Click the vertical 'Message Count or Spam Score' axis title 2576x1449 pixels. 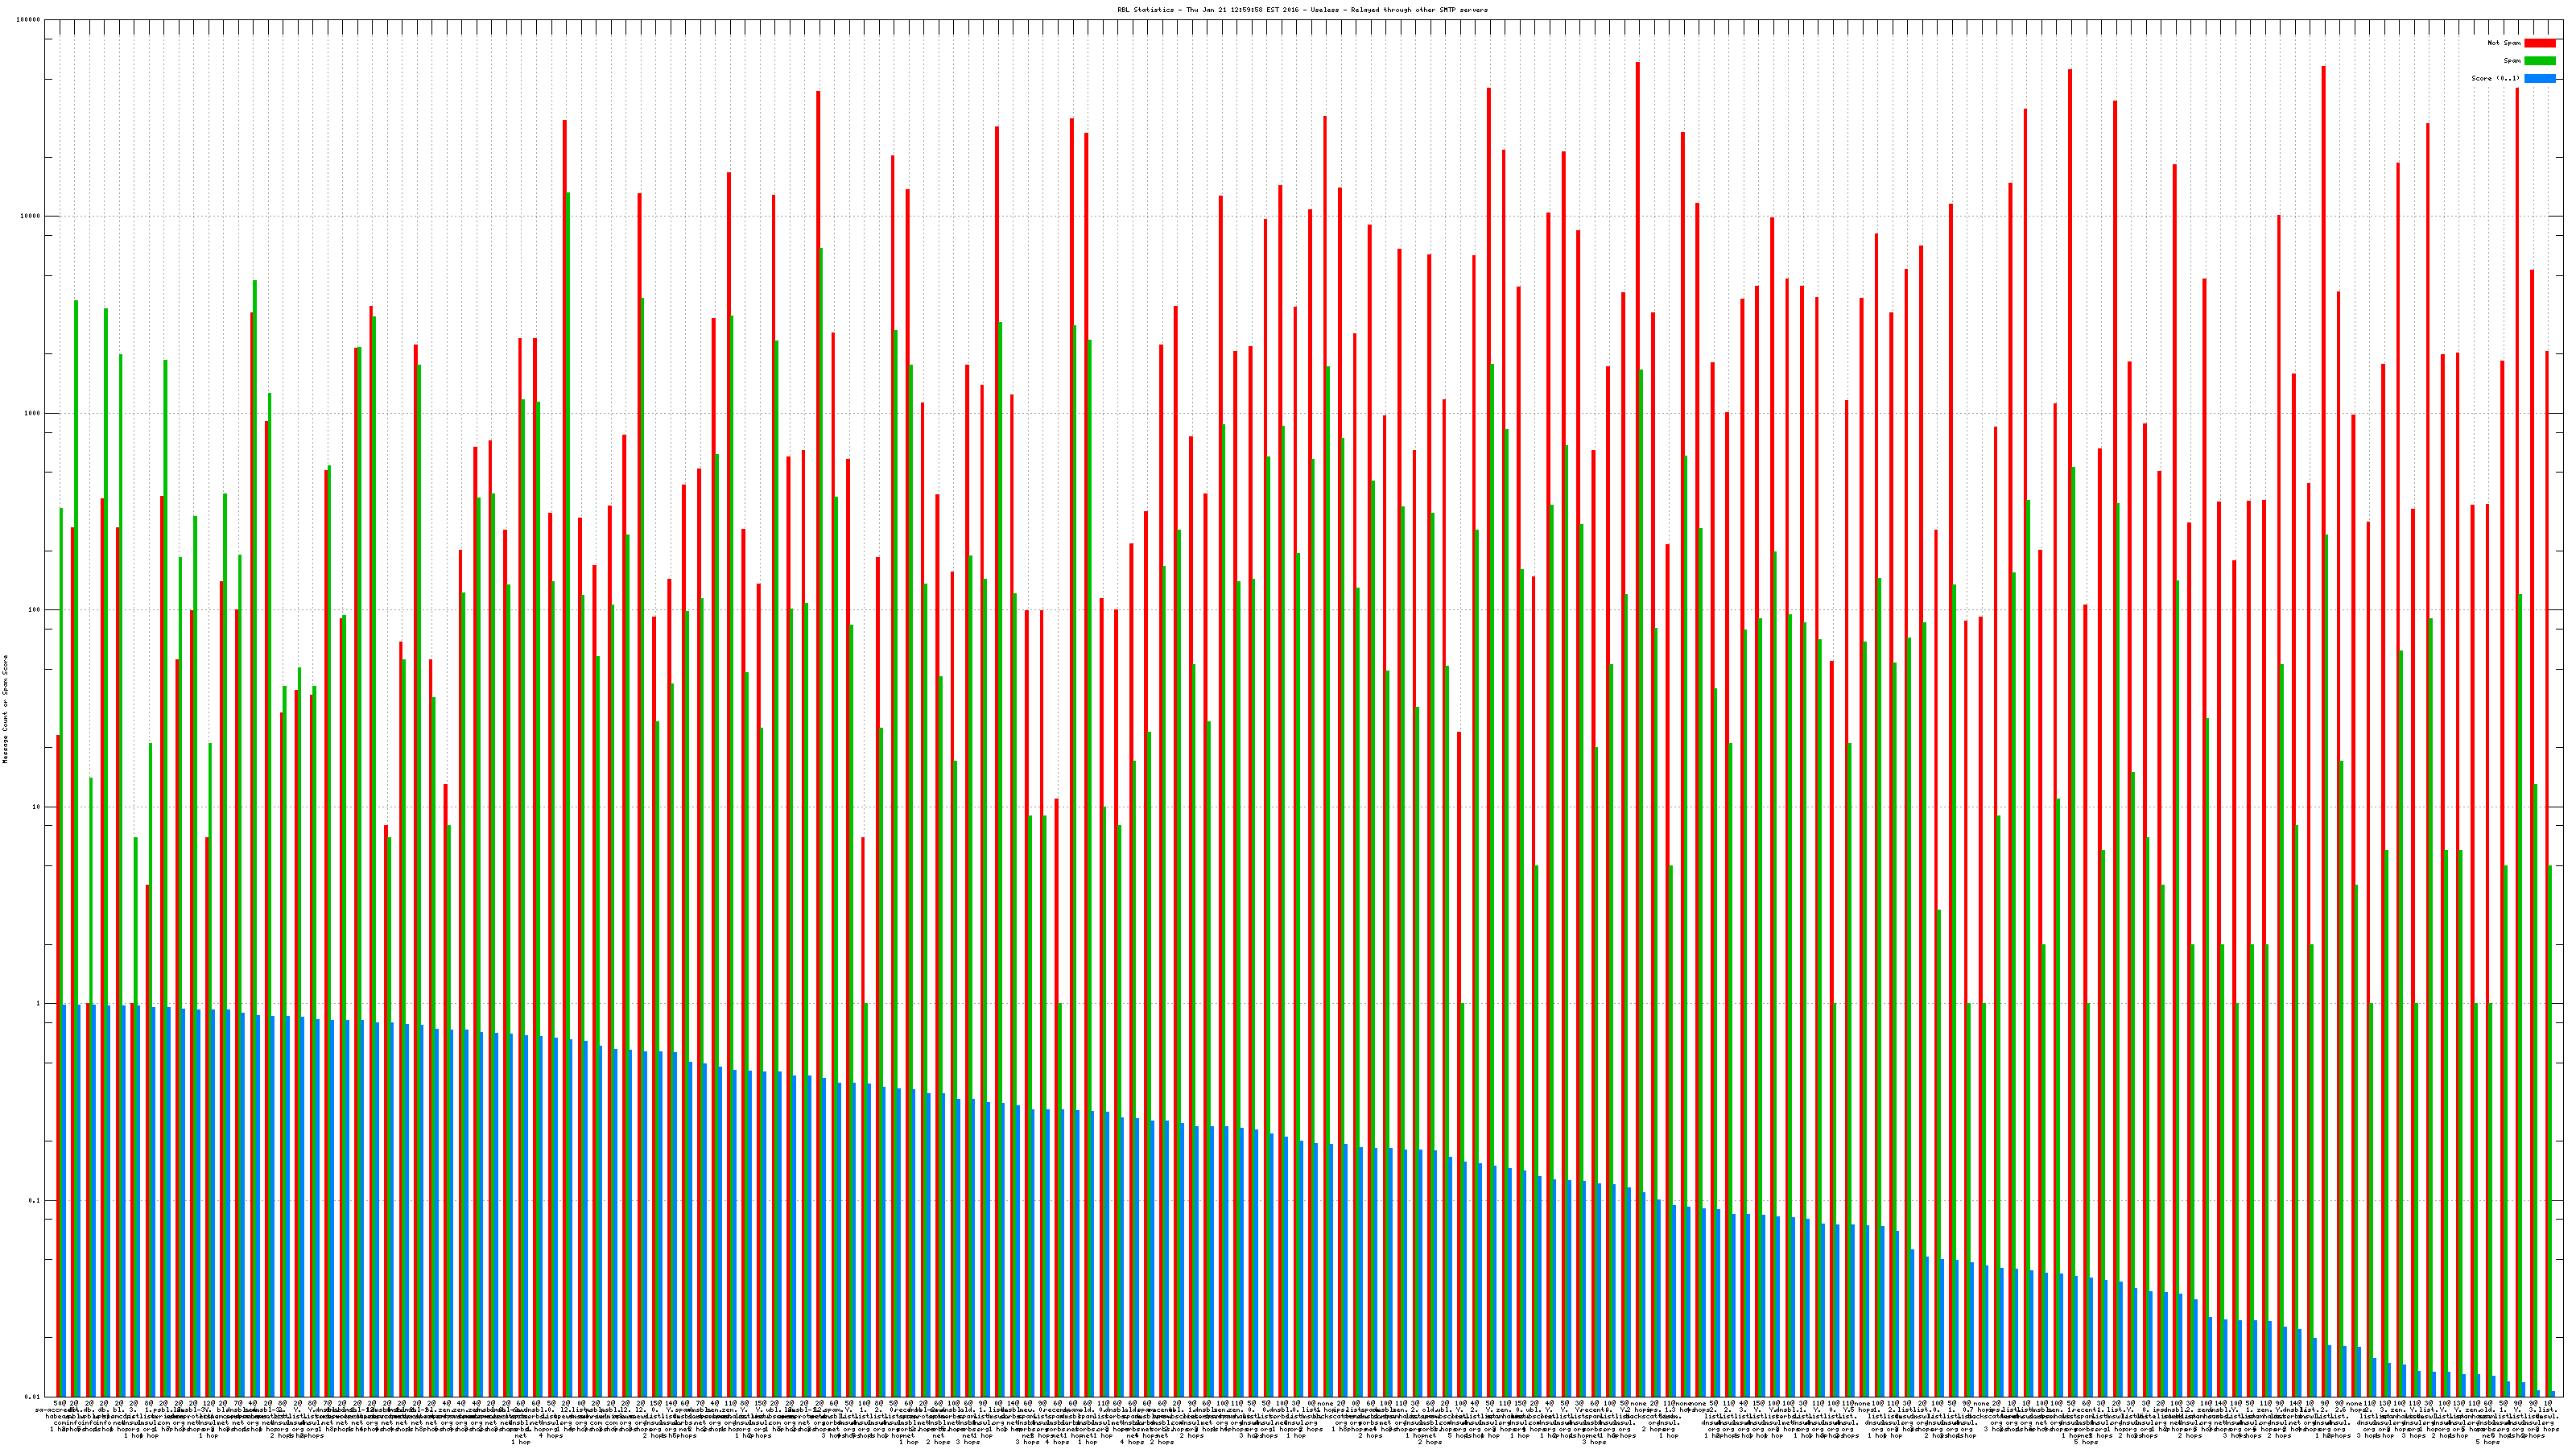pyautogui.click(x=5, y=708)
